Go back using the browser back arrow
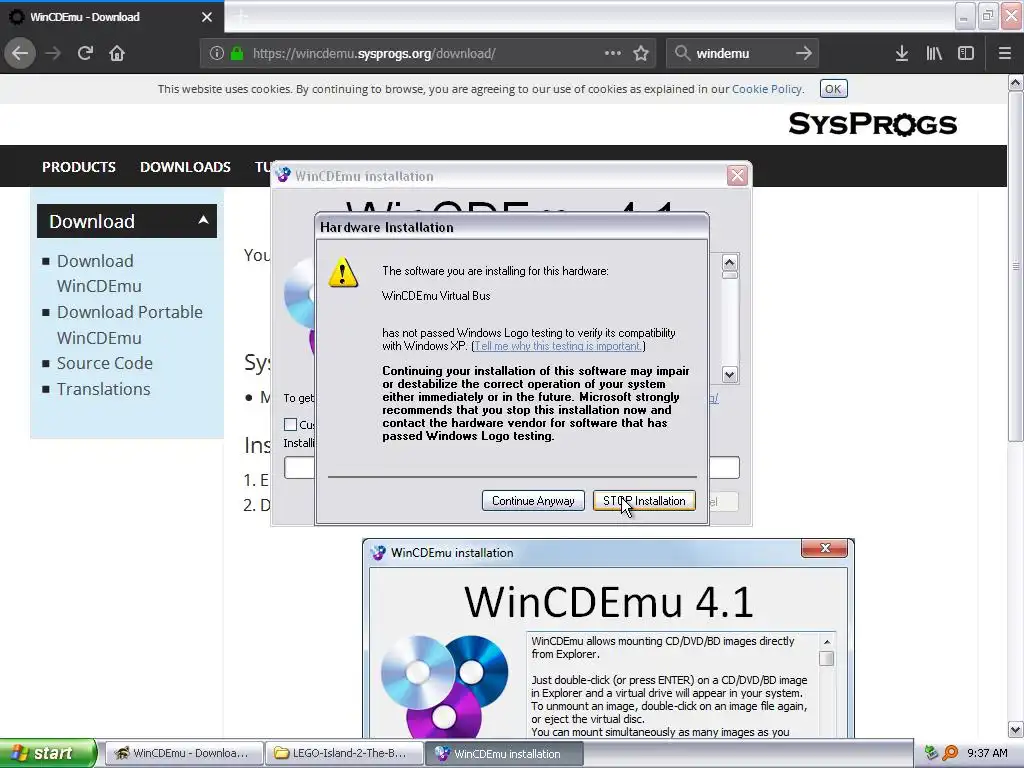The height and width of the screenshot is (768, 1024). tap(20, 53)
